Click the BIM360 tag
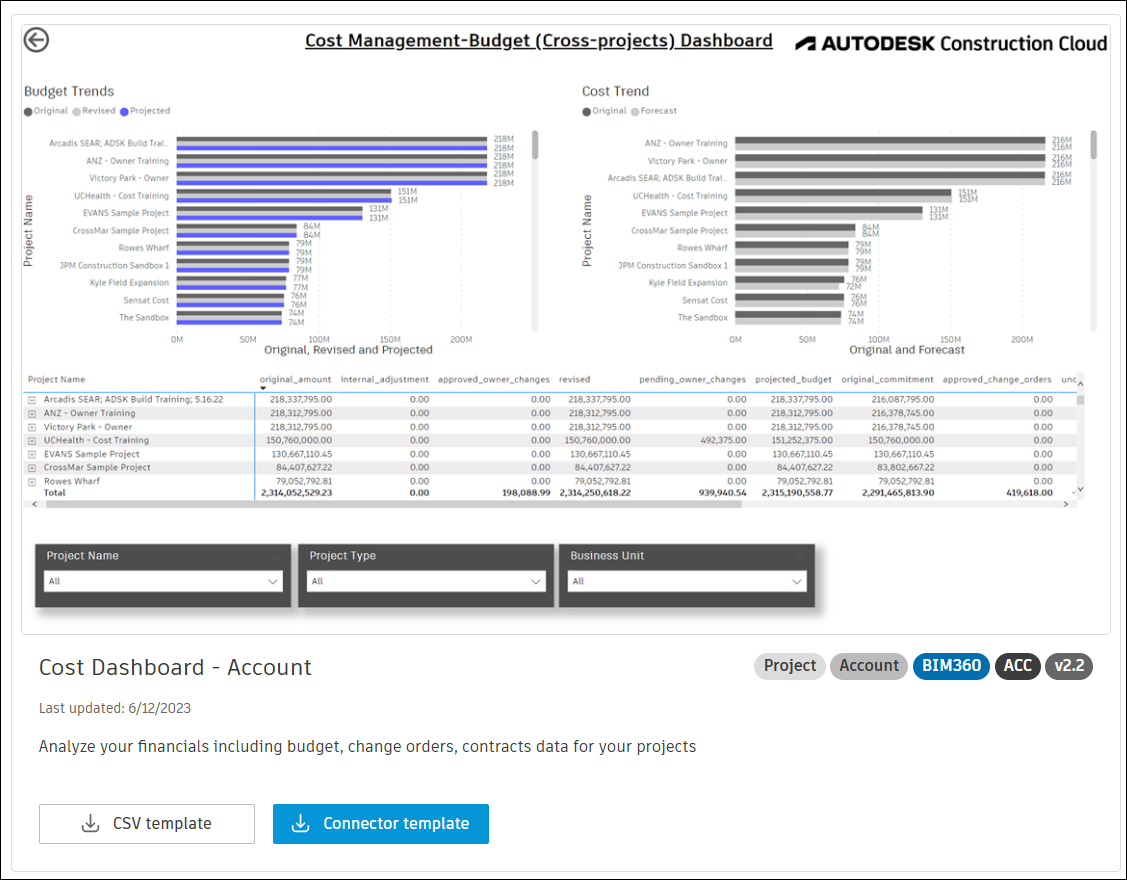The height and width of the screenshot is (880, 1127). (x=951, y=666)
